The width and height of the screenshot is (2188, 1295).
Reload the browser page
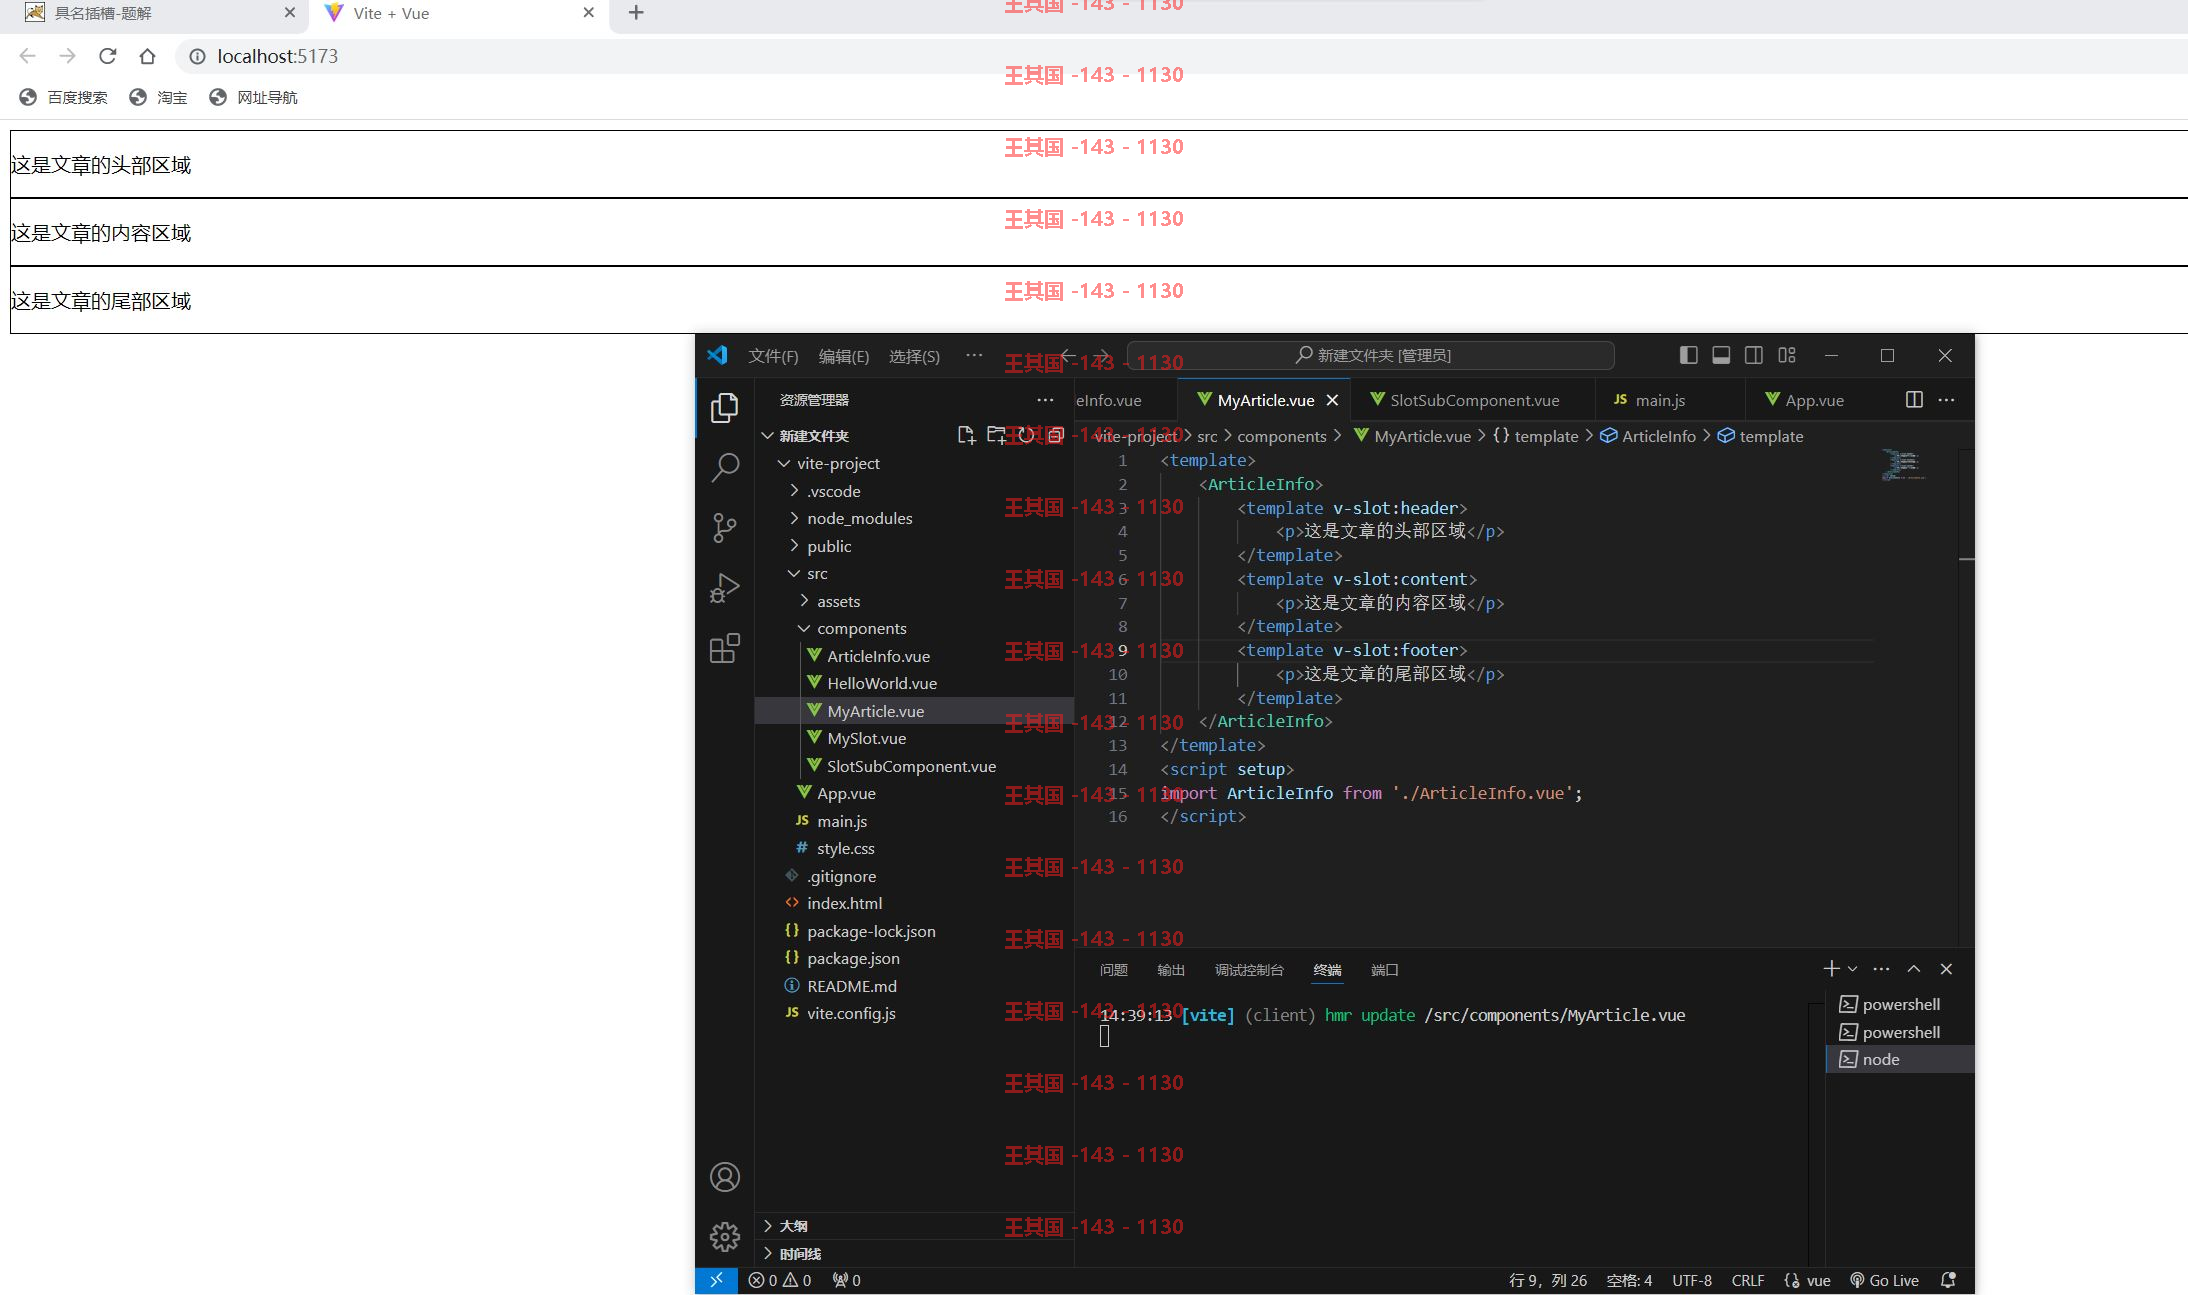108,56
